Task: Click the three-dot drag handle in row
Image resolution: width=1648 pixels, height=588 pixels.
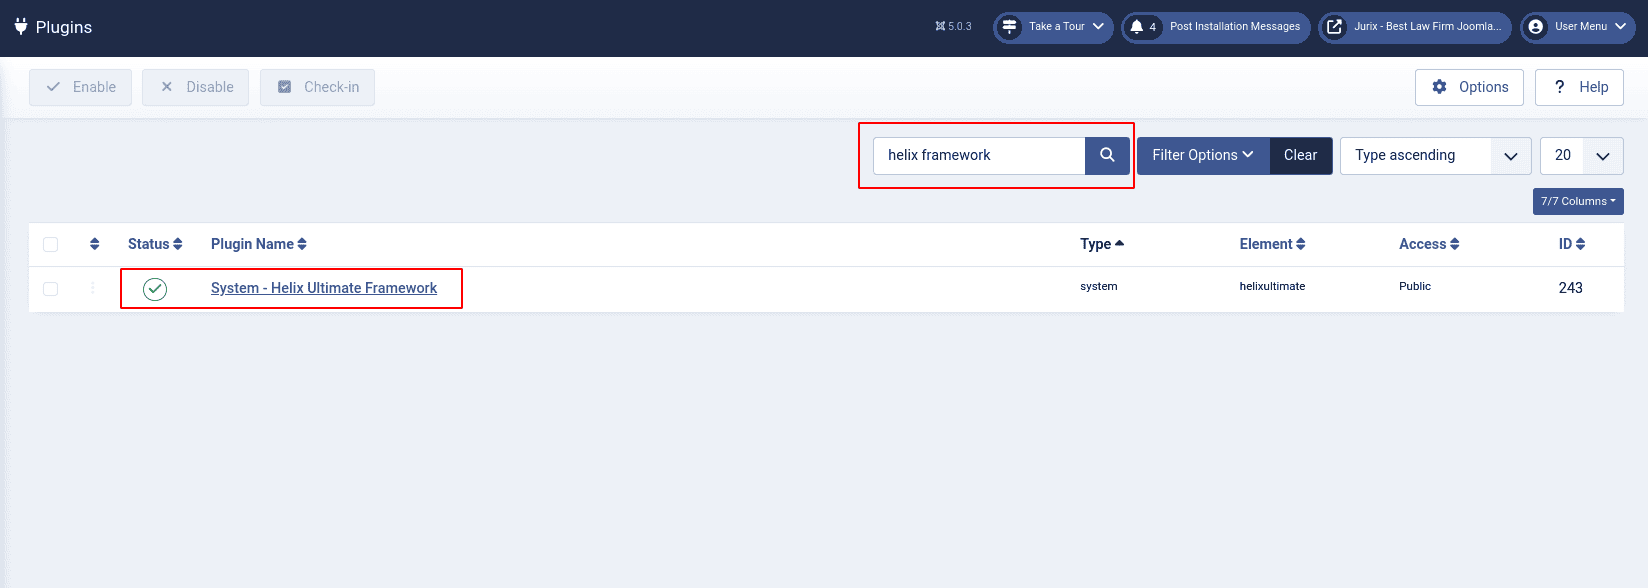Action: [93, 288]
